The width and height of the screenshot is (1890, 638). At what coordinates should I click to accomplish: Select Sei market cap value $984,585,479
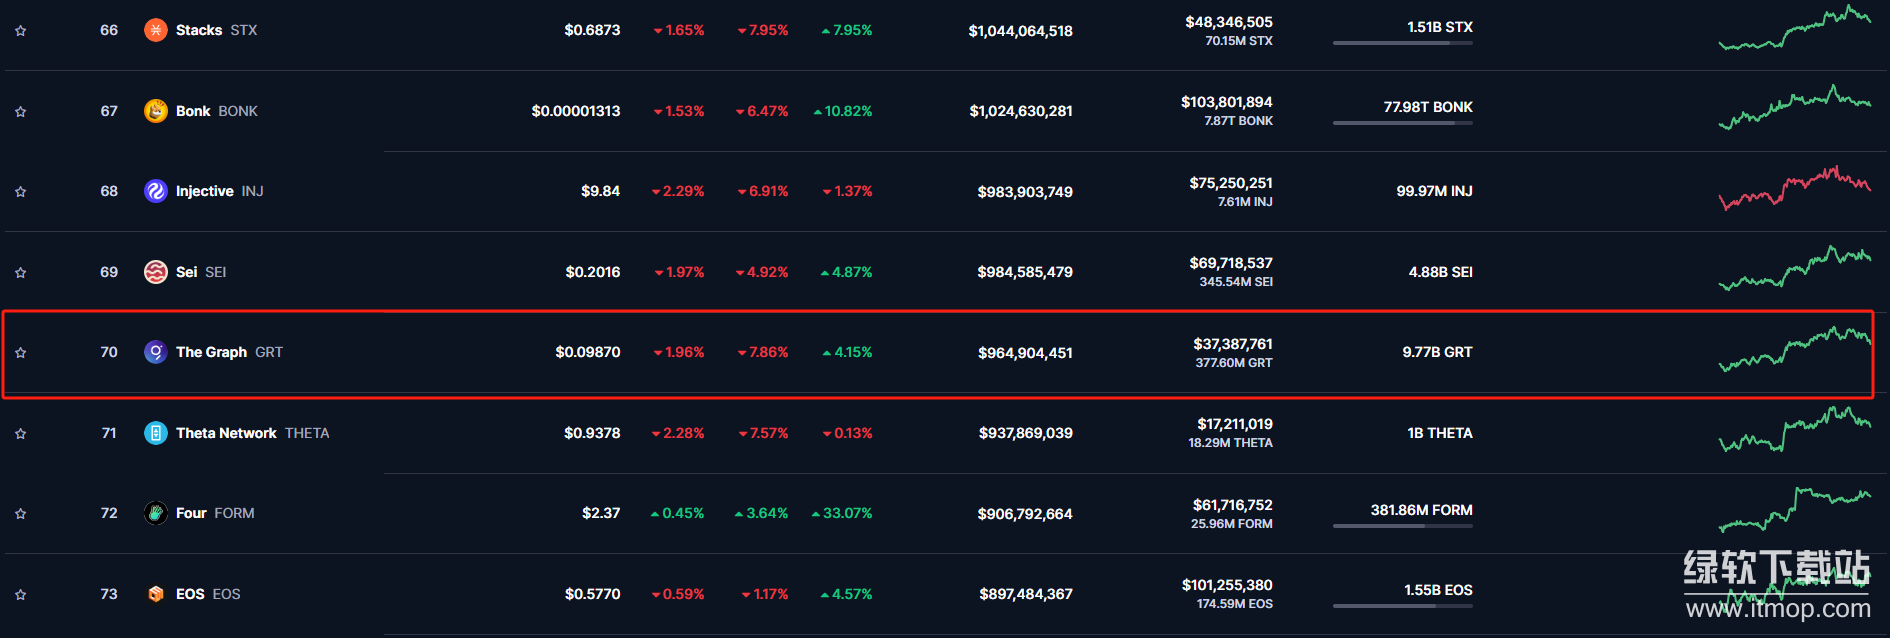pos(1025,272)
